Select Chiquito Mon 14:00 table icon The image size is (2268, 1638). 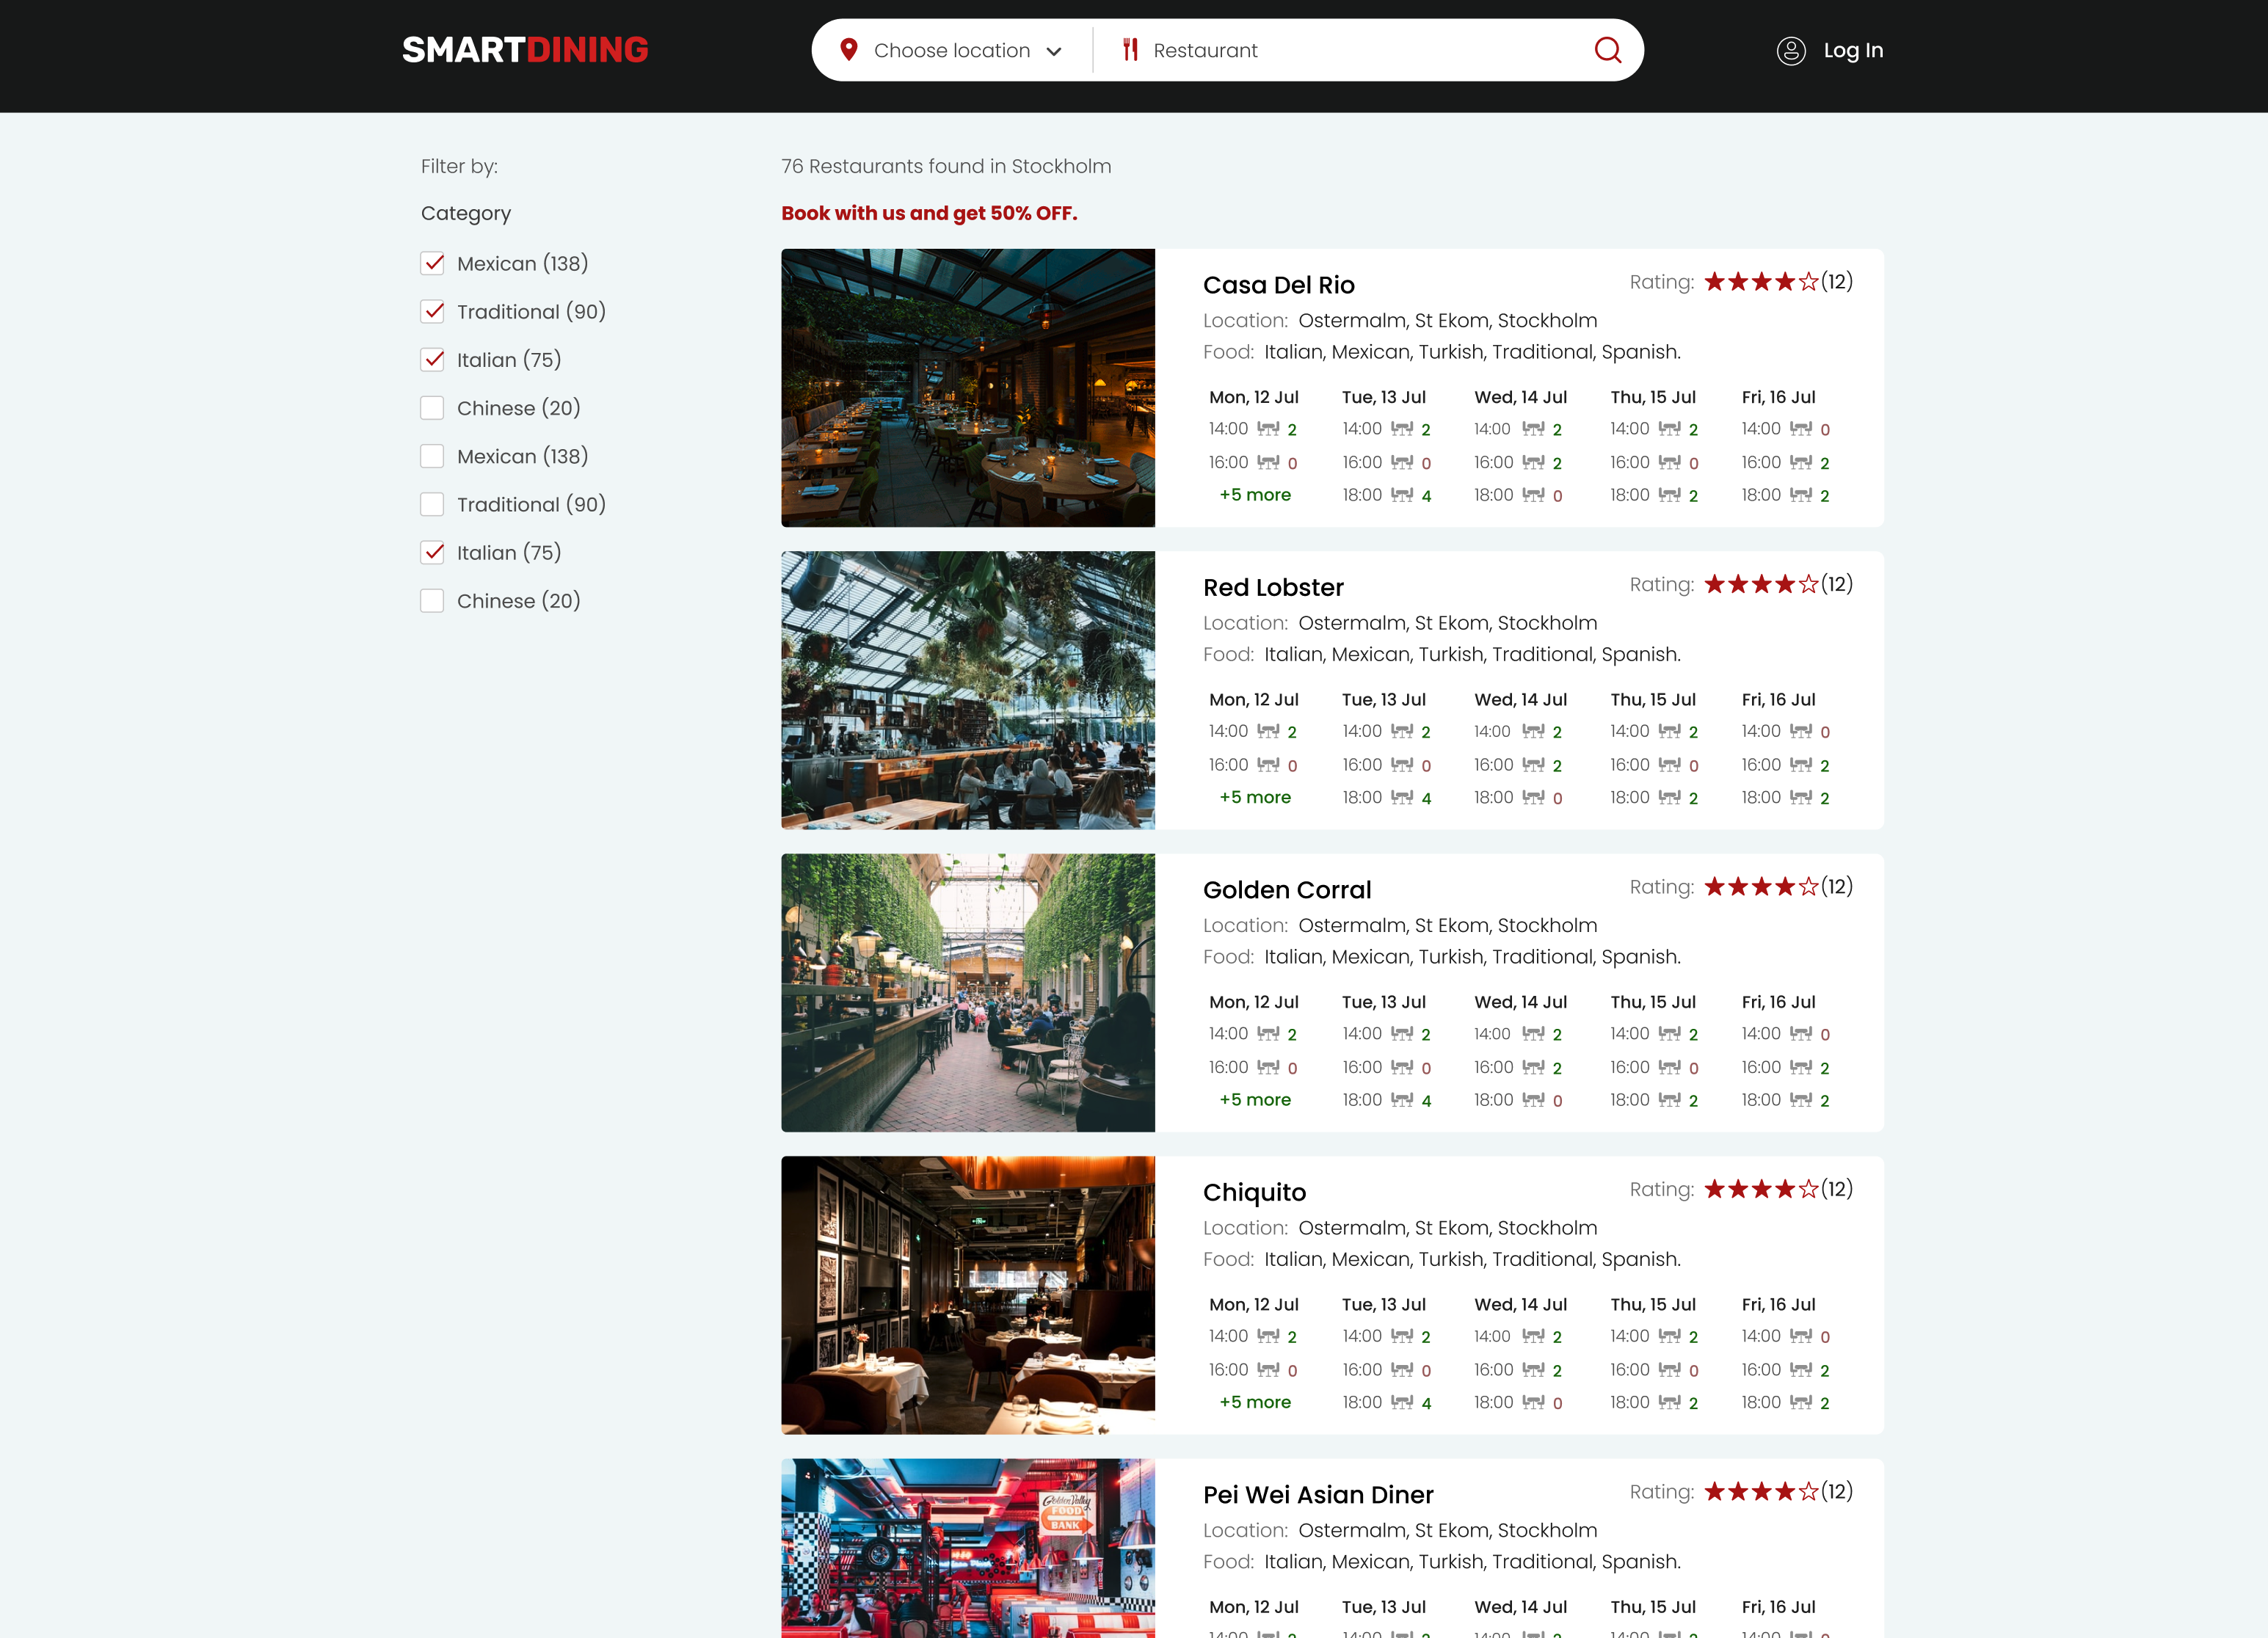pyautogui.click(x=1268, y=1336)
